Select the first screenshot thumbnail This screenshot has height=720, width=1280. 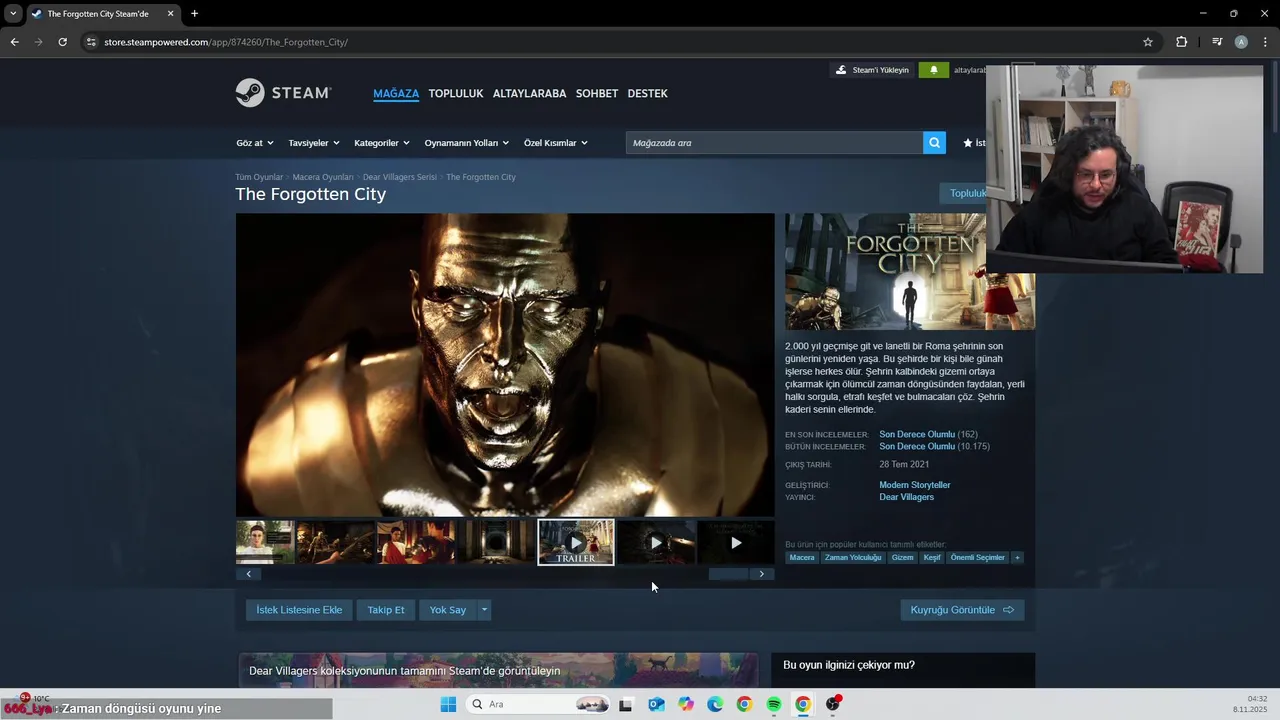(265, 542)
